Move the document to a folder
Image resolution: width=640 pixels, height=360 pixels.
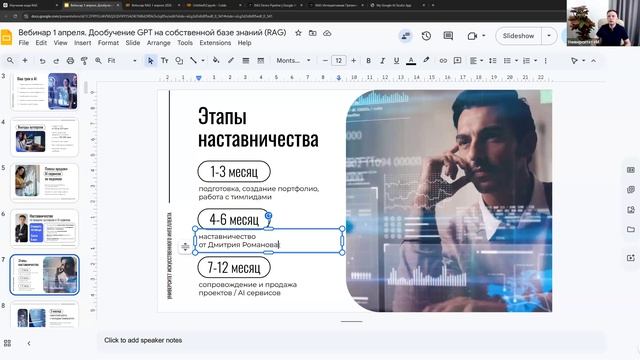pos(313,33)
